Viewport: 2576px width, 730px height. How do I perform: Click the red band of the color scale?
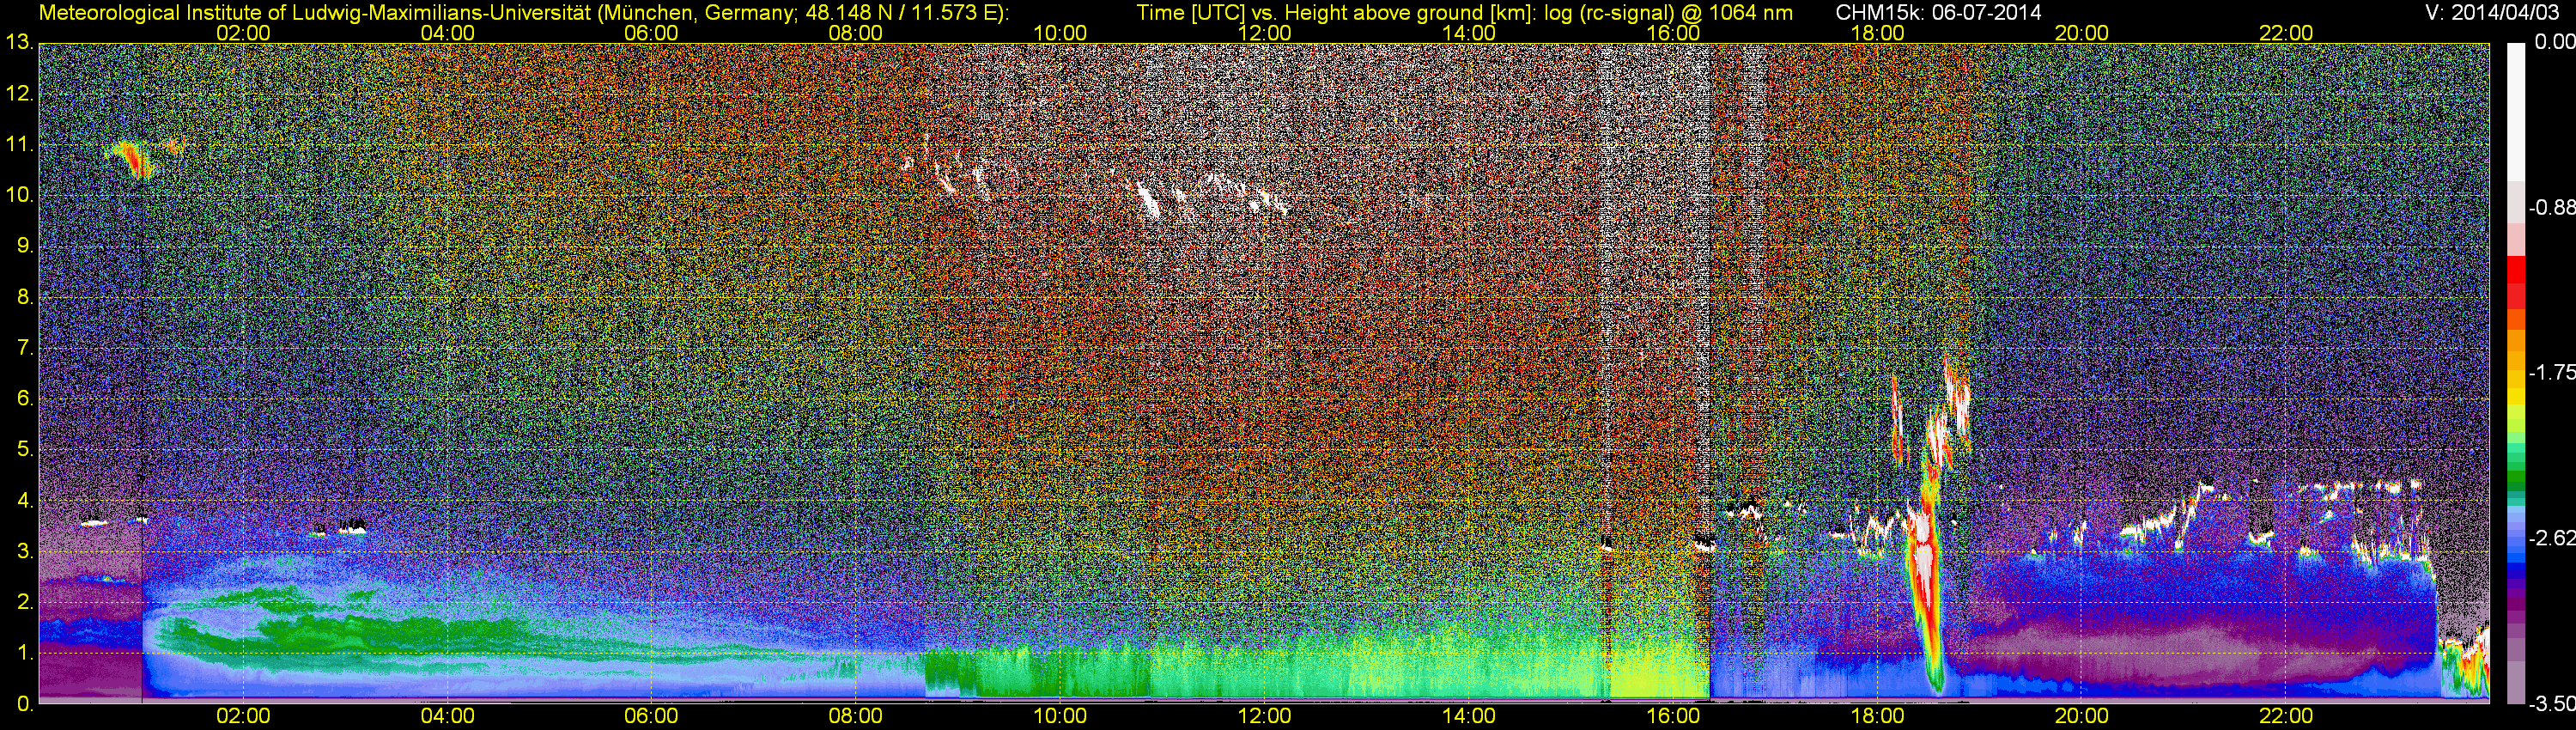pyautogui.click(x=2516, y=271)
